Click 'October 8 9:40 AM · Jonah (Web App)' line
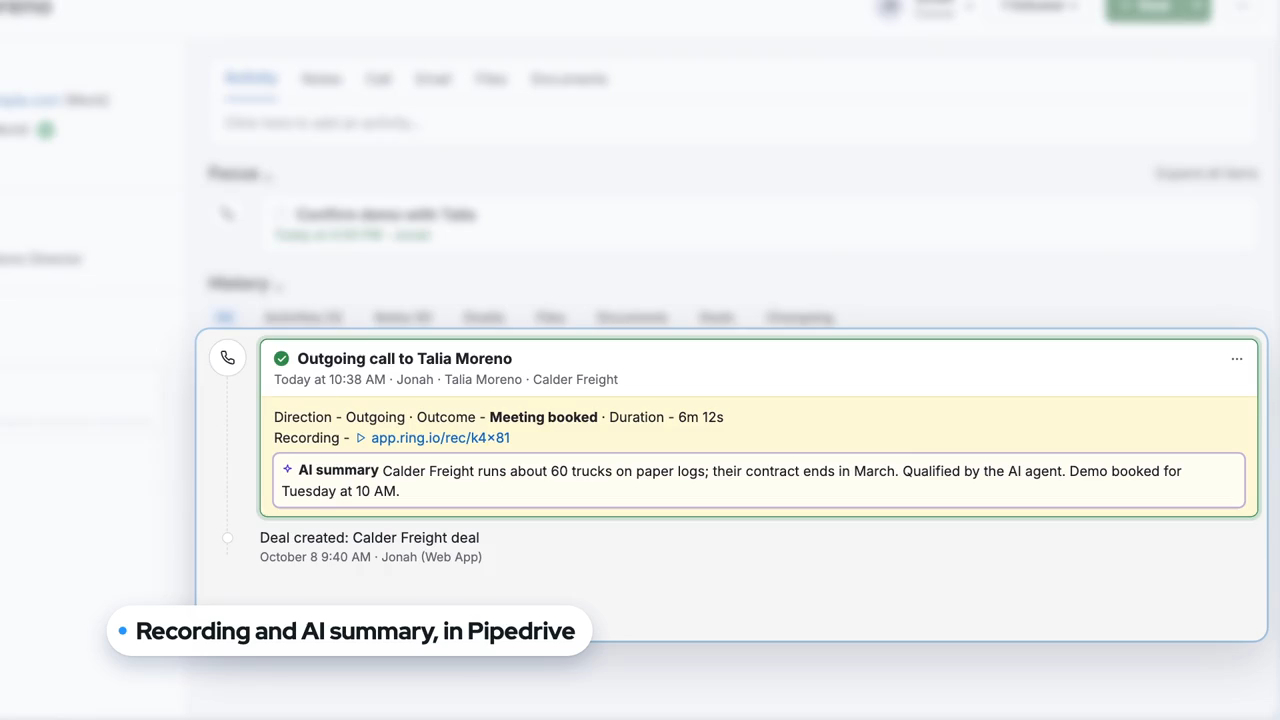 371,557
